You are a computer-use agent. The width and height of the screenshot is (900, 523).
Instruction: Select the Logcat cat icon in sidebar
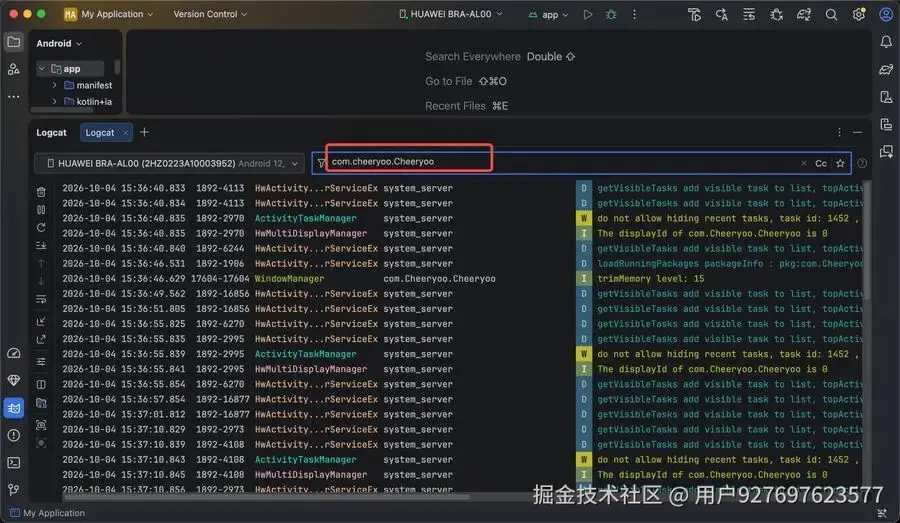pyautogui.click(x=14, y=408)
